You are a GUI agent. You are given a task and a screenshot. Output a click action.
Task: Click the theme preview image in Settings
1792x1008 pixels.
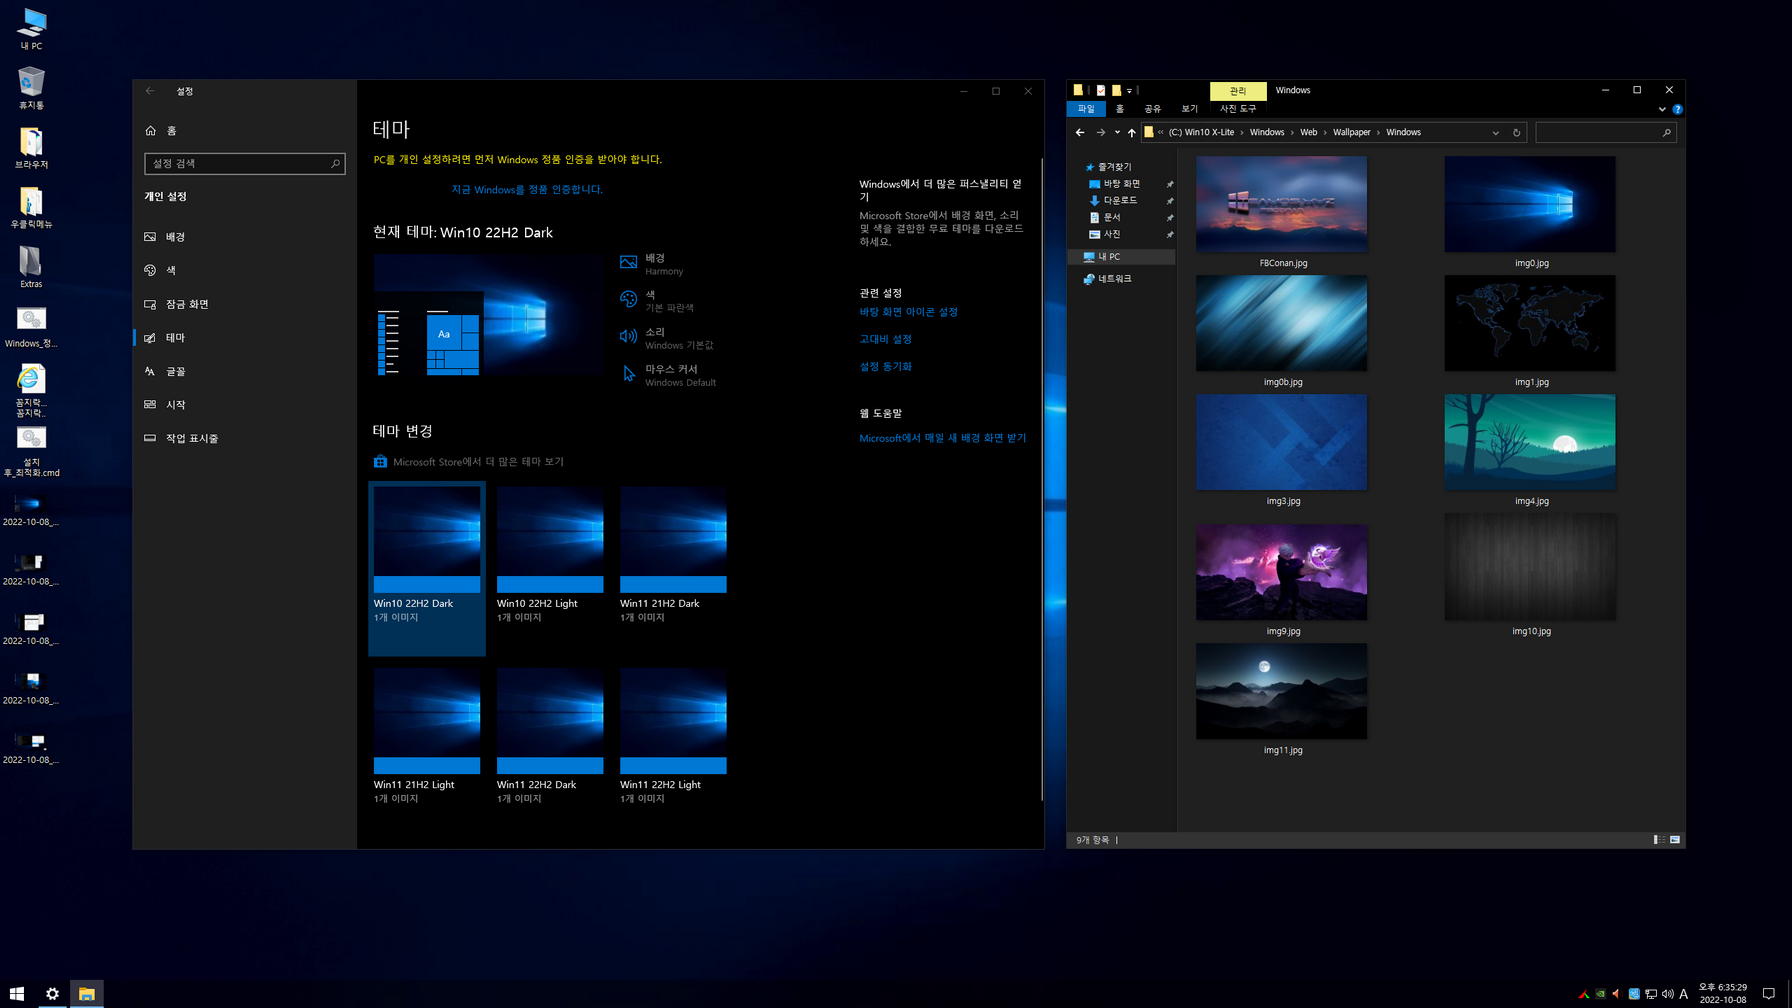(489, 316)
